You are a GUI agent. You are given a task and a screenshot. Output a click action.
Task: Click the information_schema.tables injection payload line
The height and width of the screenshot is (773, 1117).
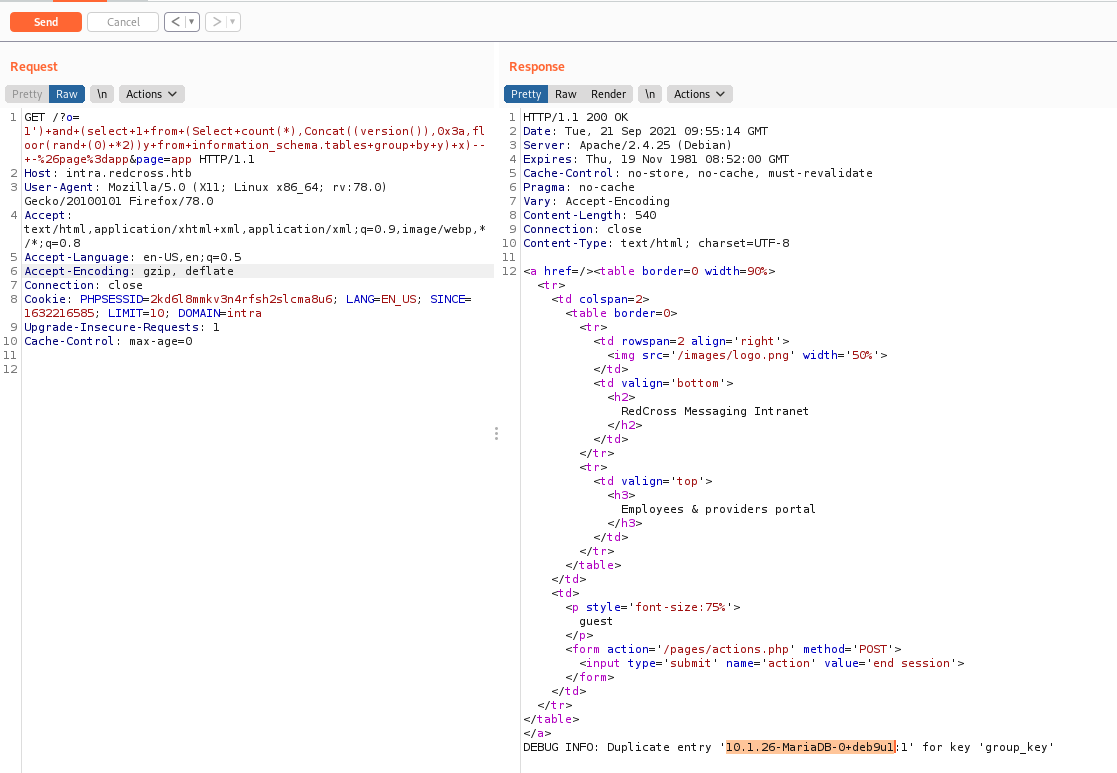tap(254, 145)
